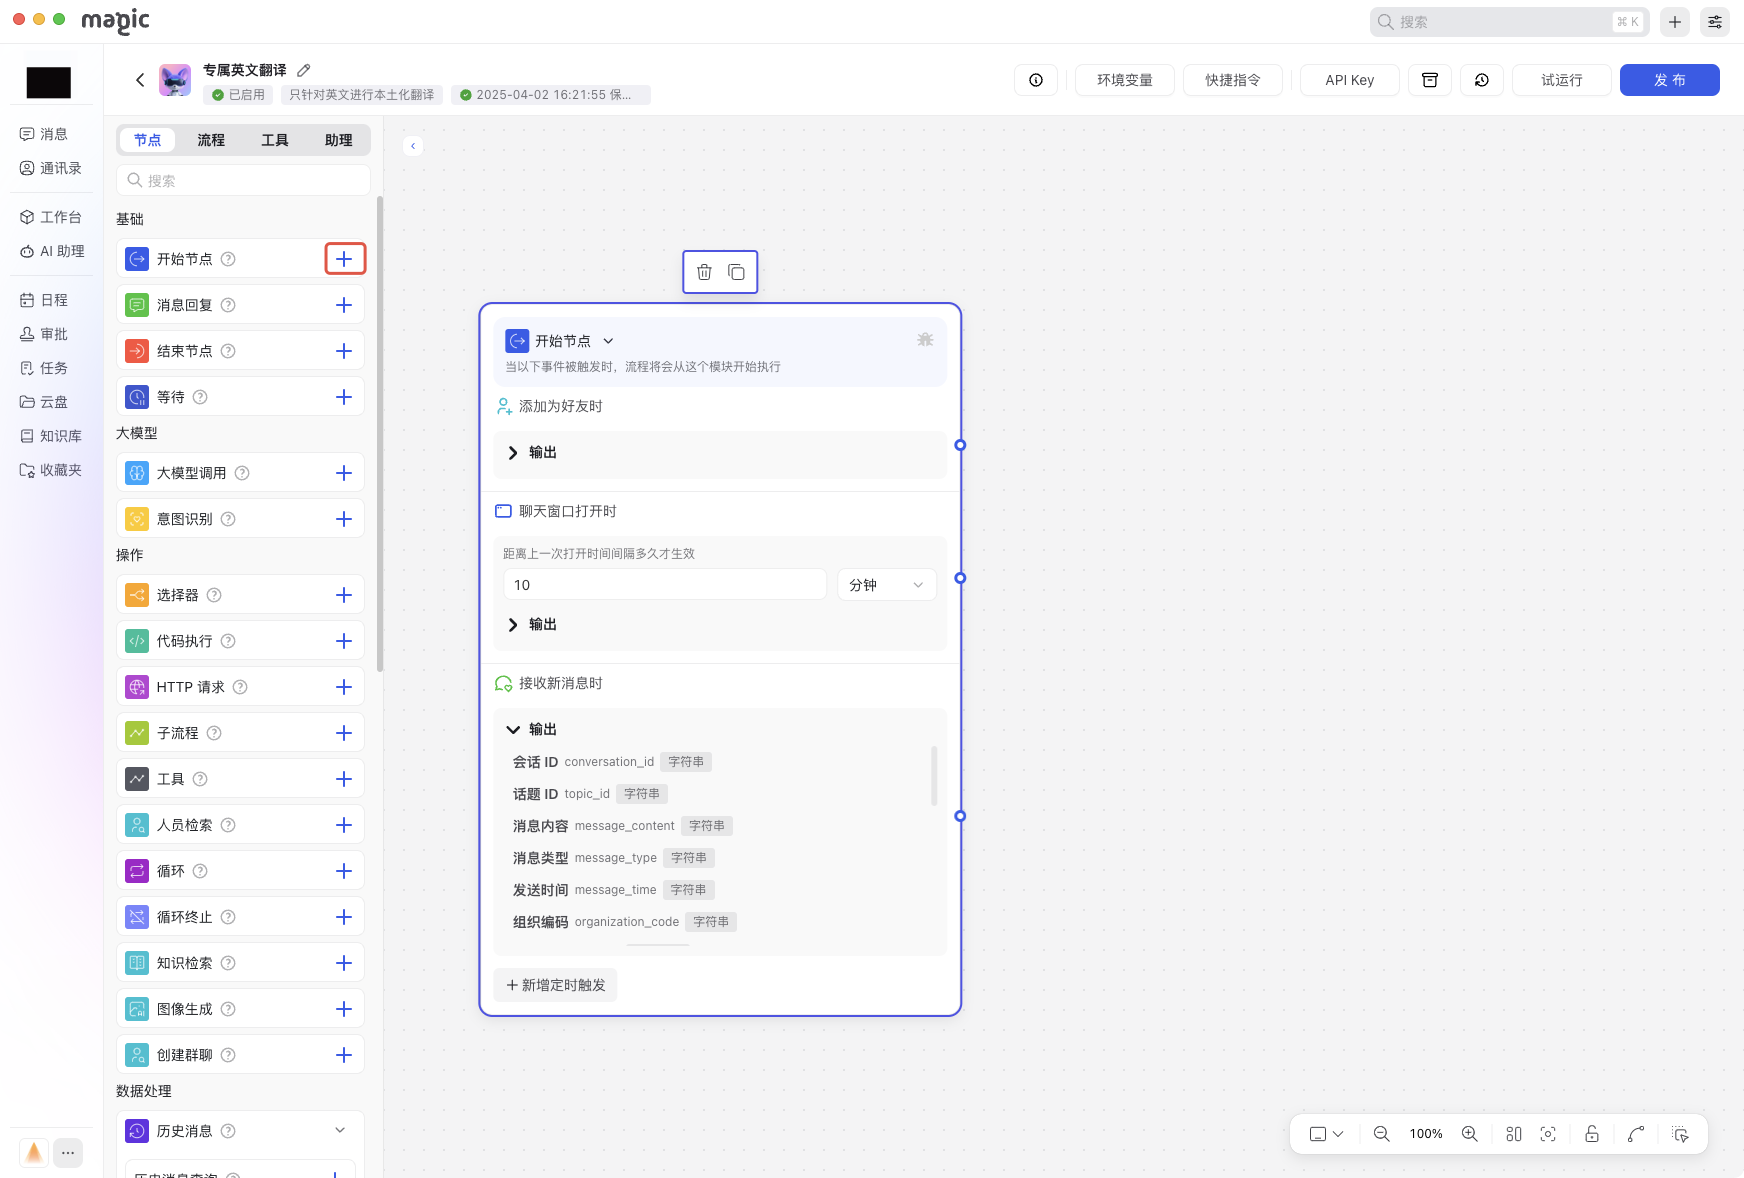The height and width of the screenshot is (1178, 1744).
Task: Open help tooltip for 意图识别
Action: (228, 519)
